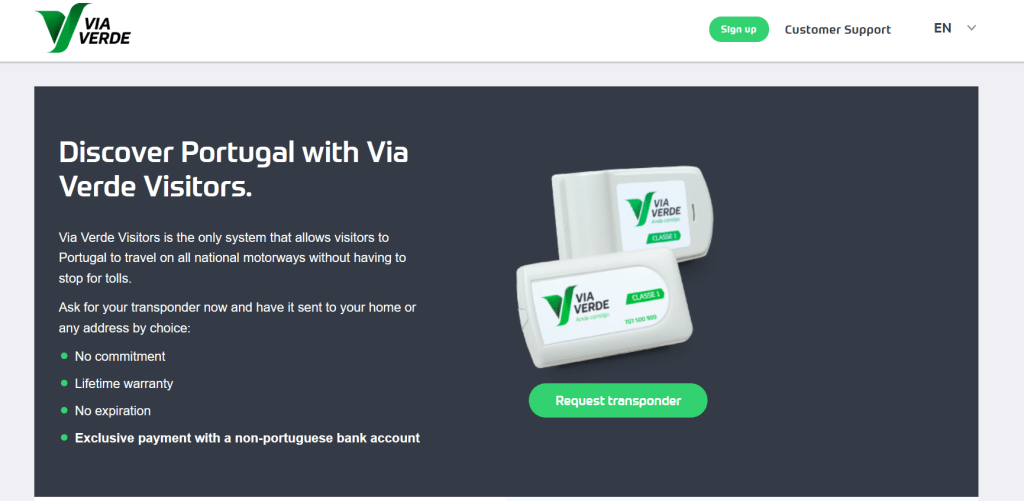Expand the chevron arrow next to EN
This screenshot has height=501, width=1024.
[971, 28]
